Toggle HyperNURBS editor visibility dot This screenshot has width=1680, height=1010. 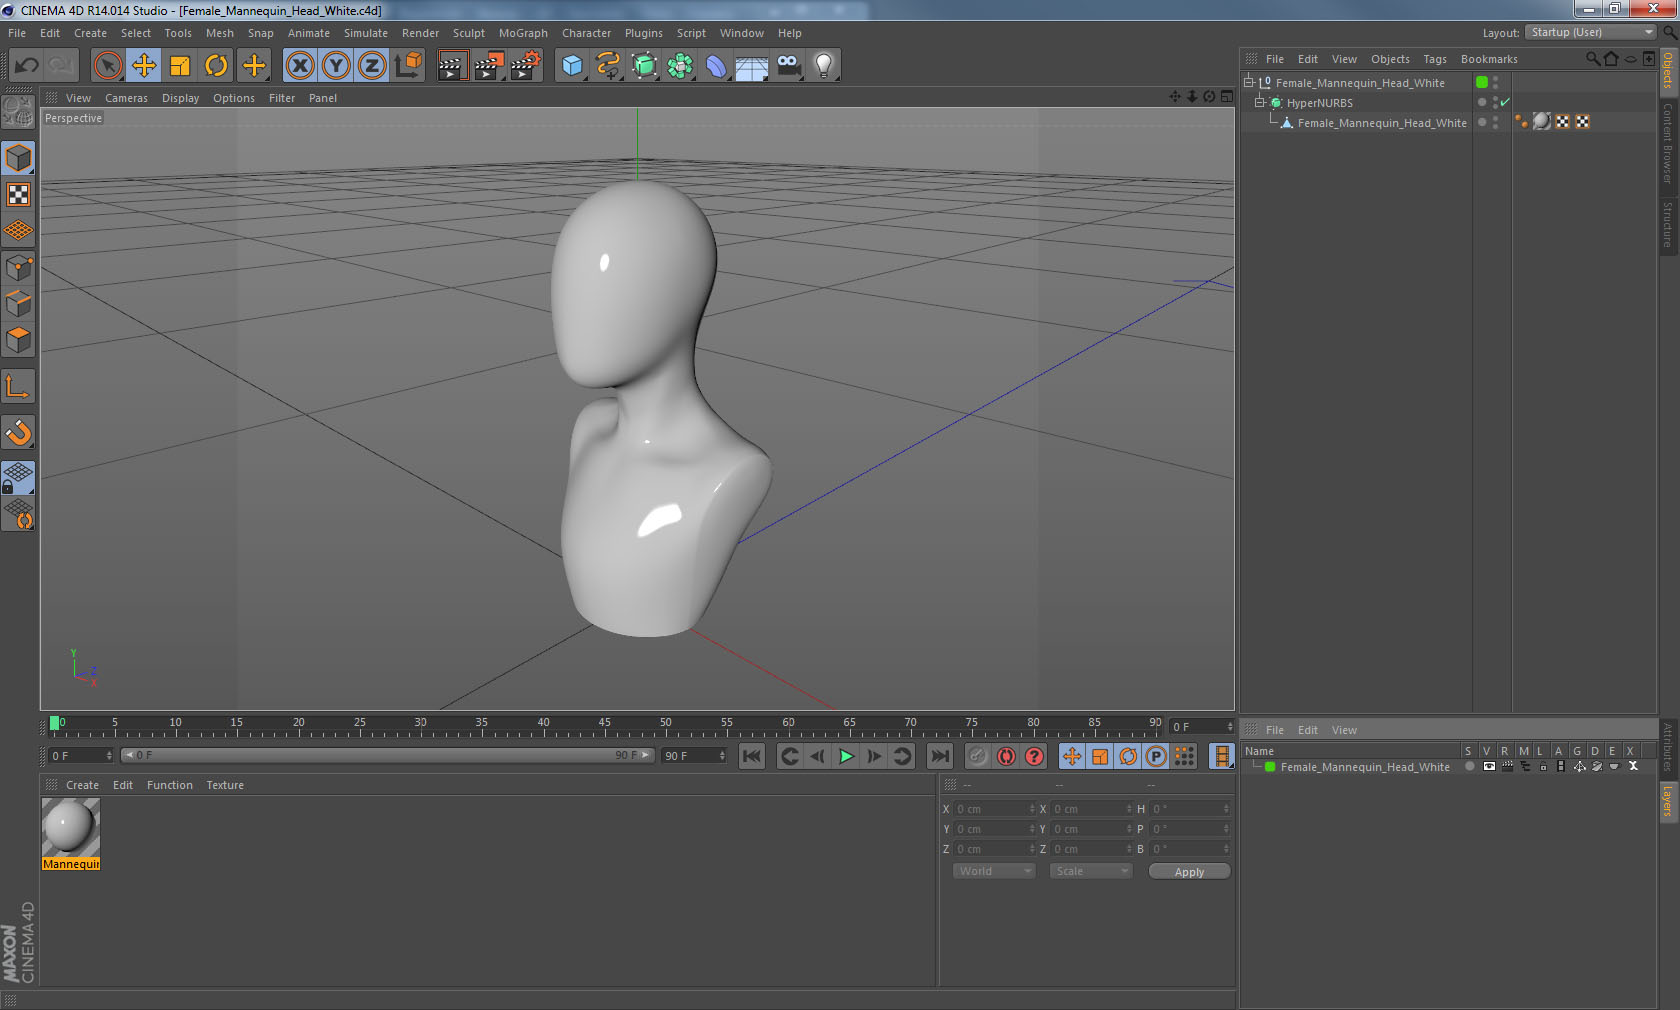tap(1495, 98)
